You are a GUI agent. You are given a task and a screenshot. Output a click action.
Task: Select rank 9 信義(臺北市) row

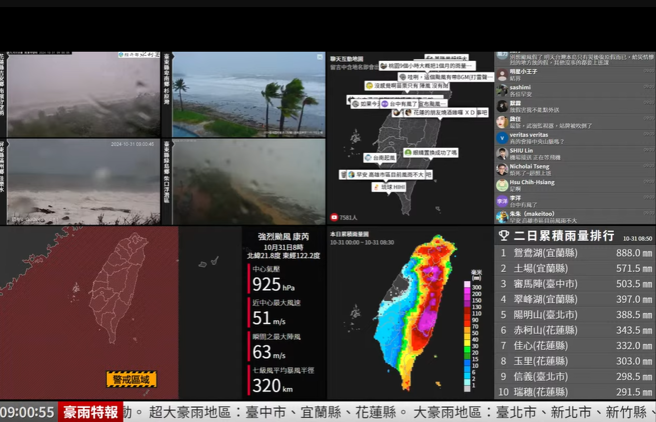[x=575, y=376]
